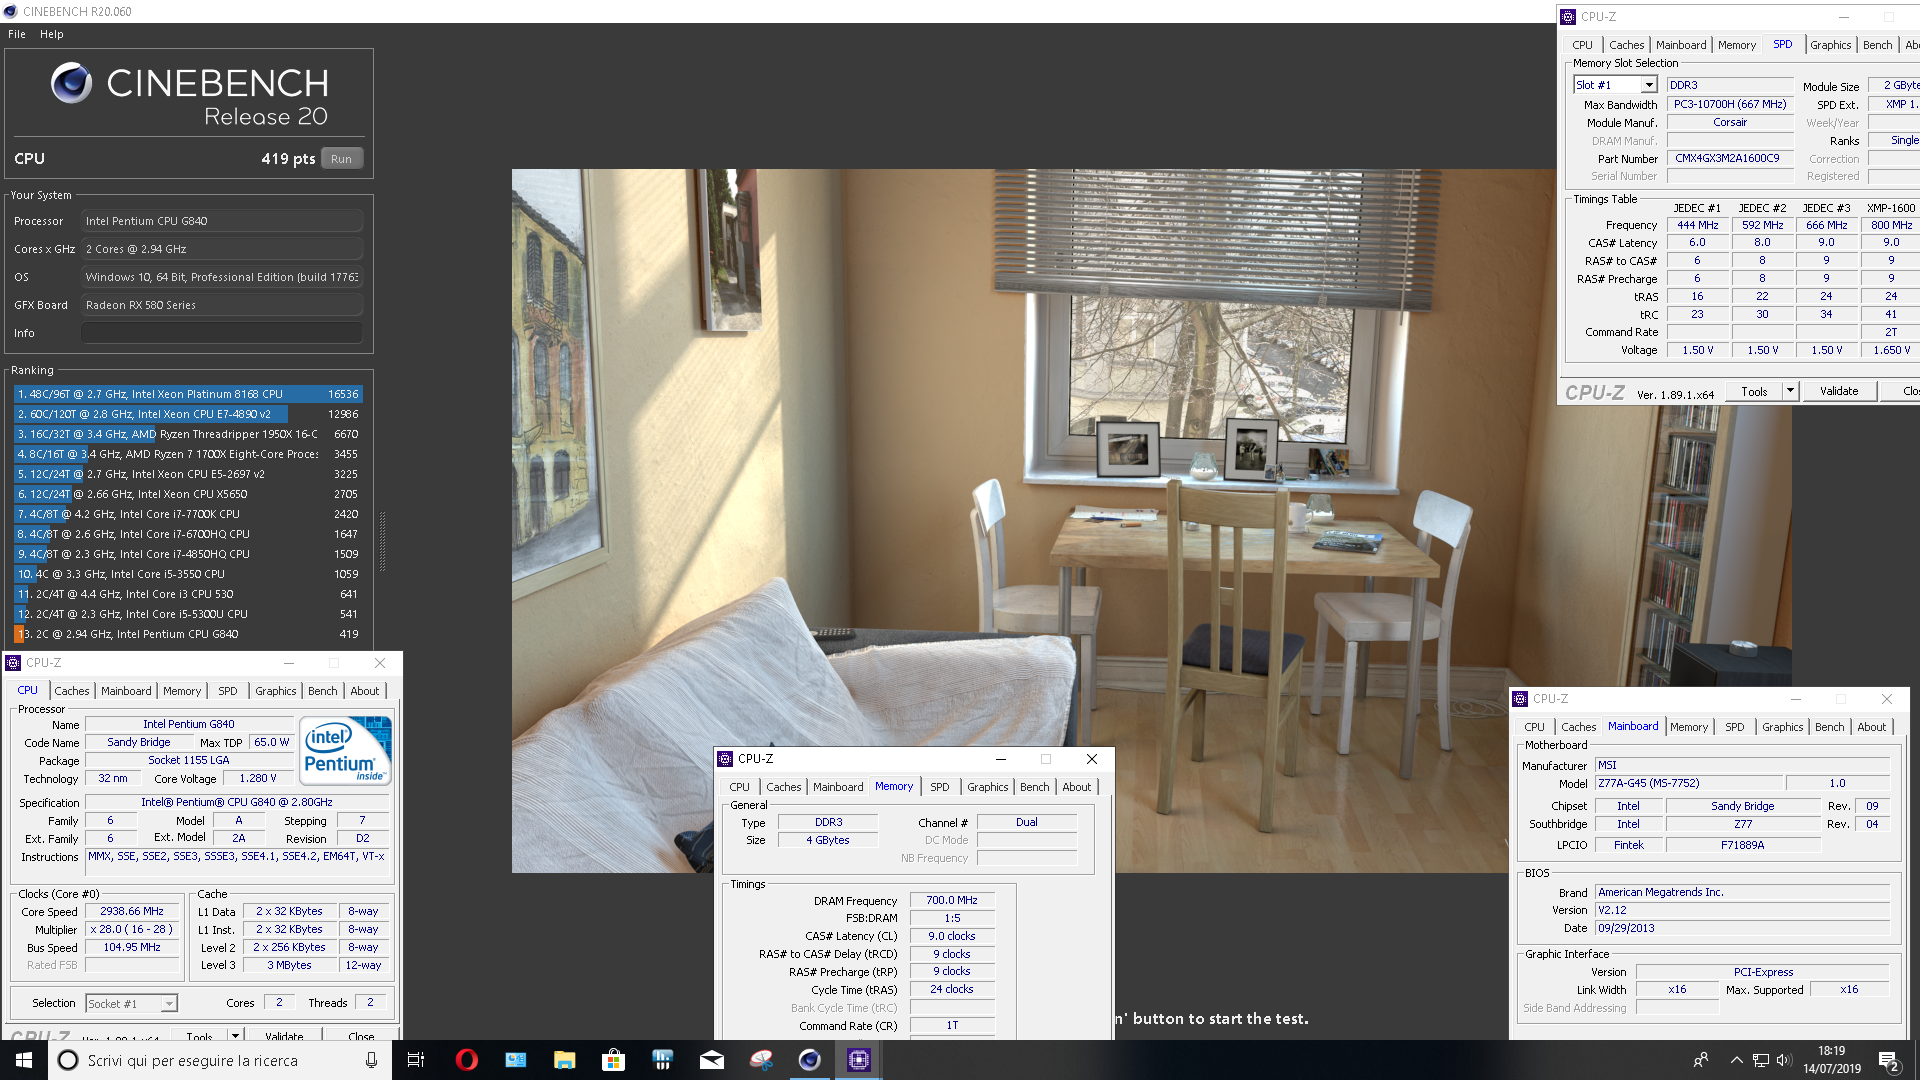Viewport: 1920px width, 1080px height.
Task: Open the People icon in the system tray
Action: tap(1700, 1060)
